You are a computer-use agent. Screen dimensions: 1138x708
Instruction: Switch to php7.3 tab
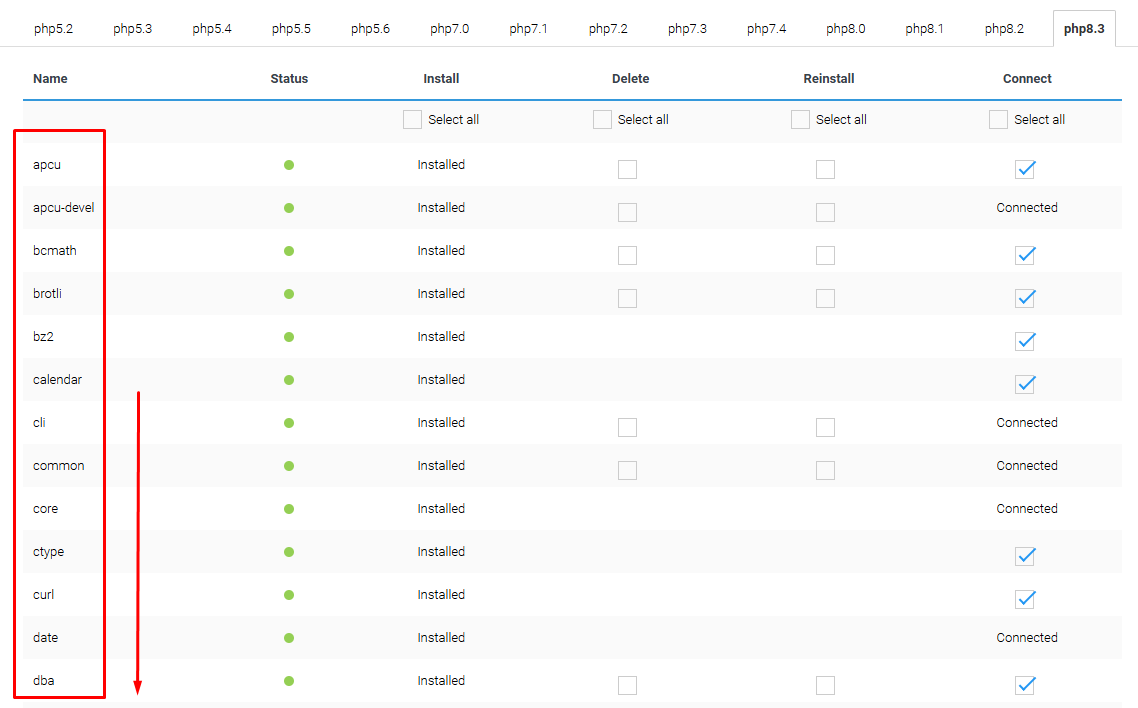coord(687,28)
